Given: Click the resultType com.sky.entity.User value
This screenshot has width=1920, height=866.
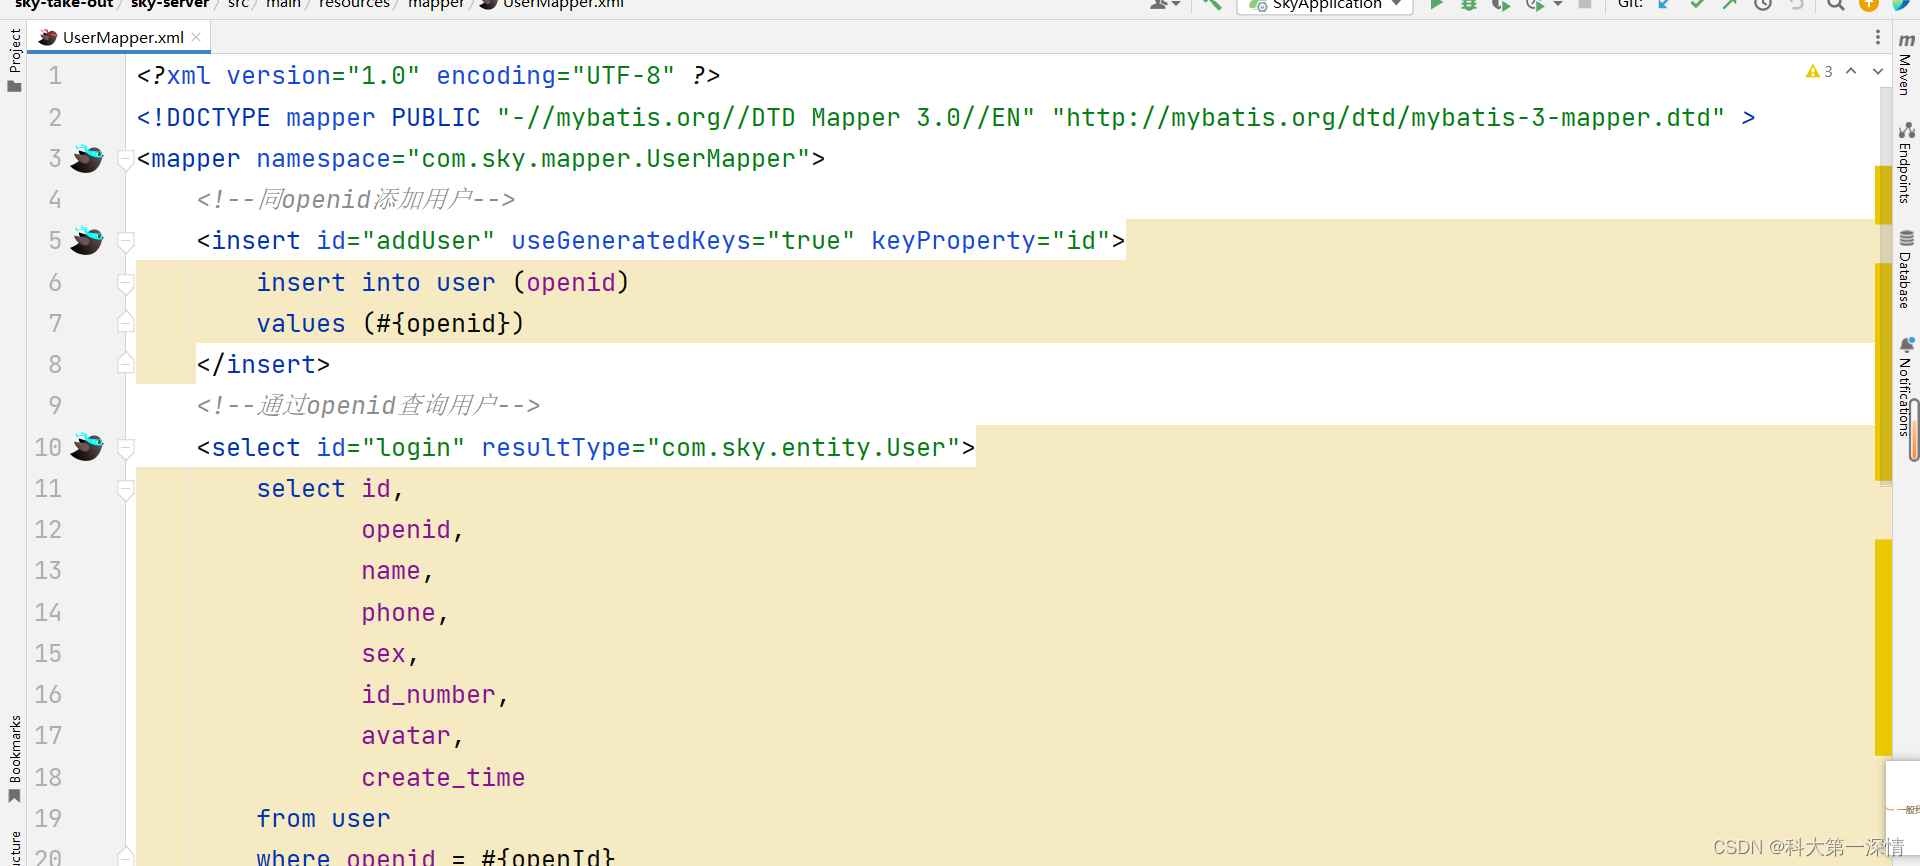Looking at the screenshot, I should [804, 447].
